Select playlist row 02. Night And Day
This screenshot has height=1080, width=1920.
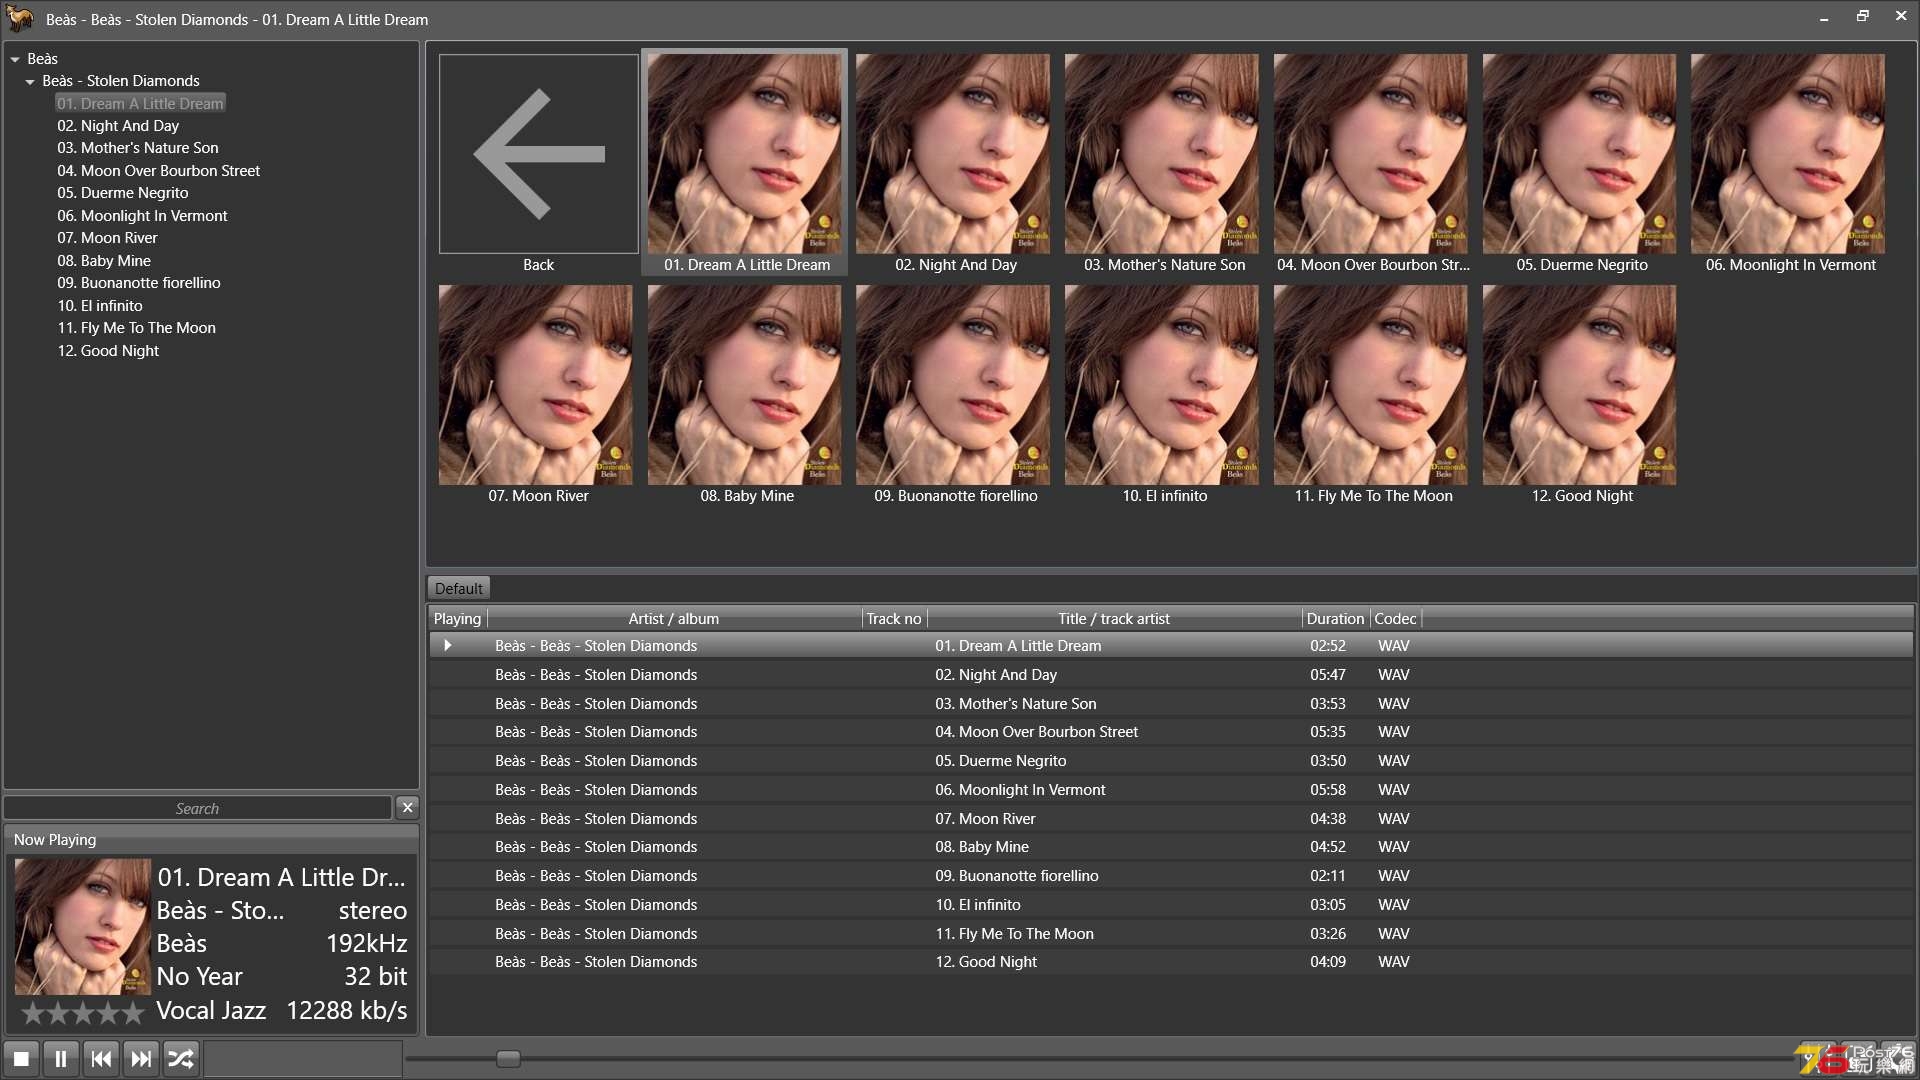pyautogui.click(x=1171, y=675)
